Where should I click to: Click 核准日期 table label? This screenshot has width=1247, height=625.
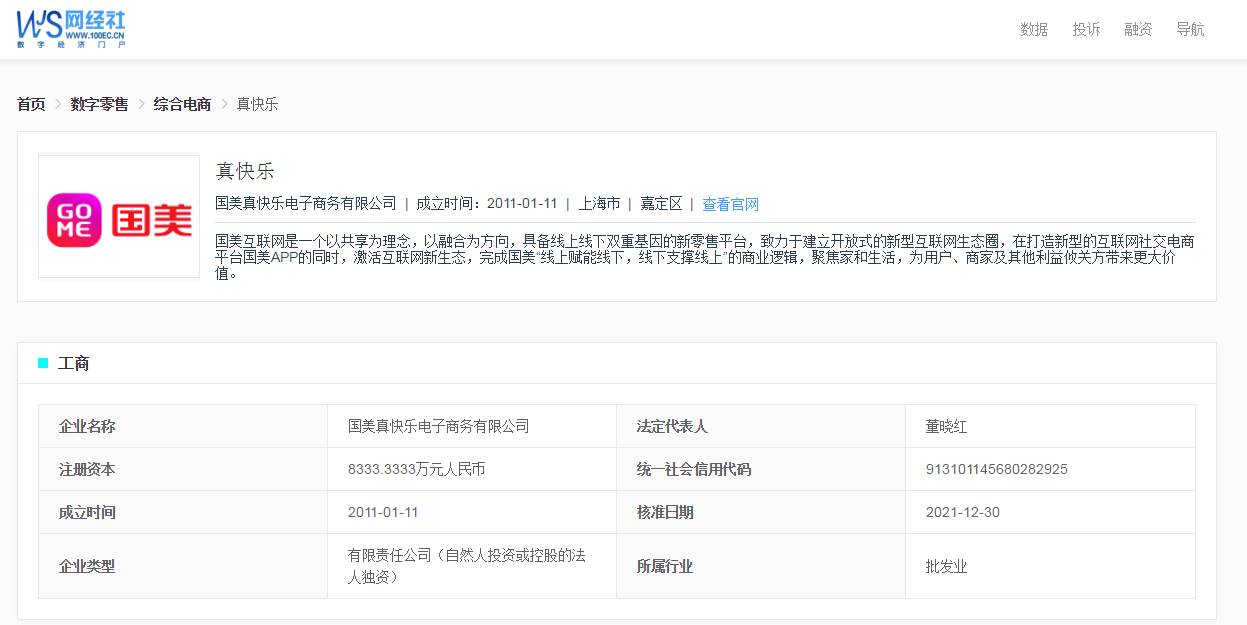pyautogui.click(x=665, y=512)
